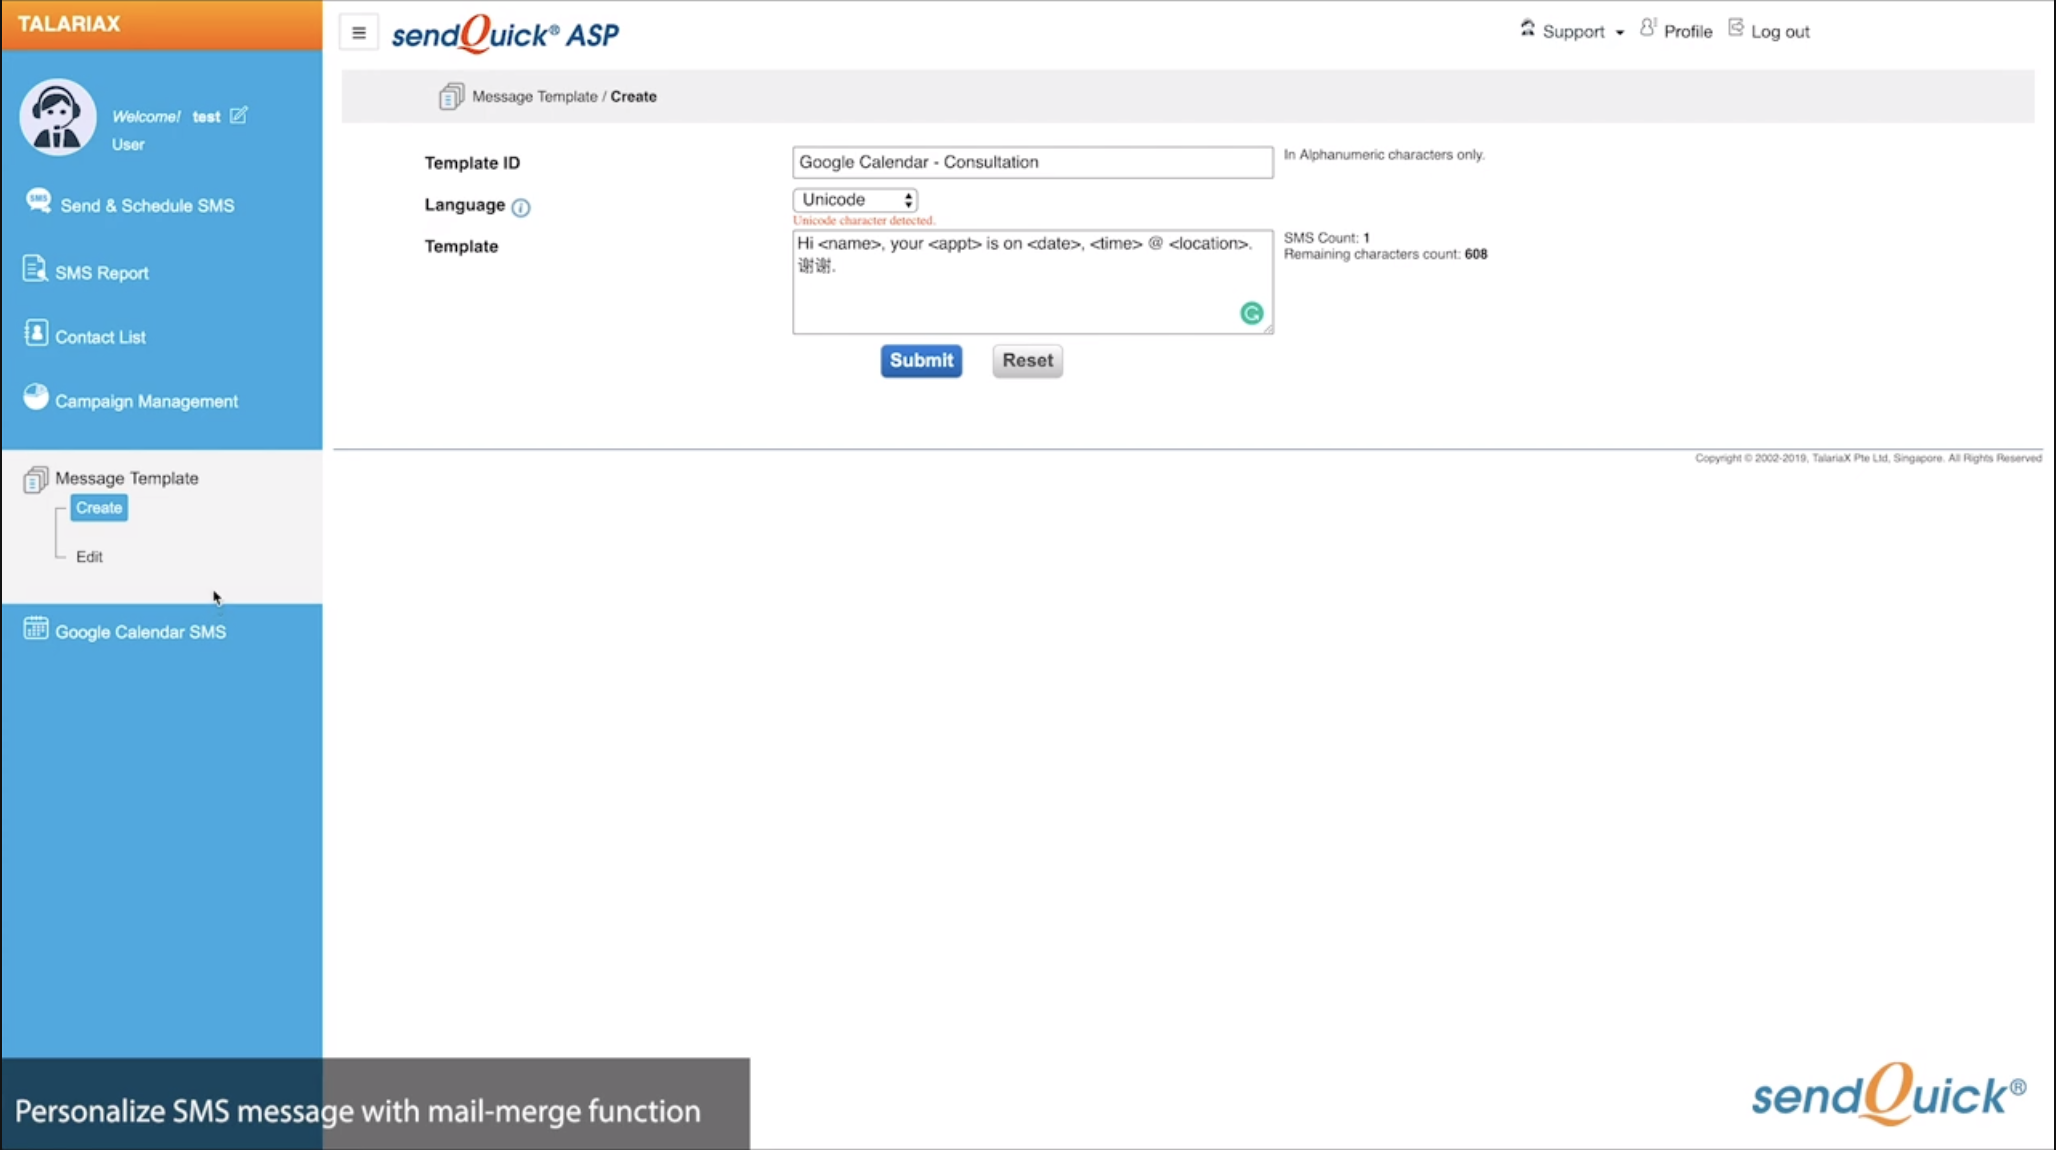
Task: Click the Campaign Management pie icon
Action: pos(36,397)
